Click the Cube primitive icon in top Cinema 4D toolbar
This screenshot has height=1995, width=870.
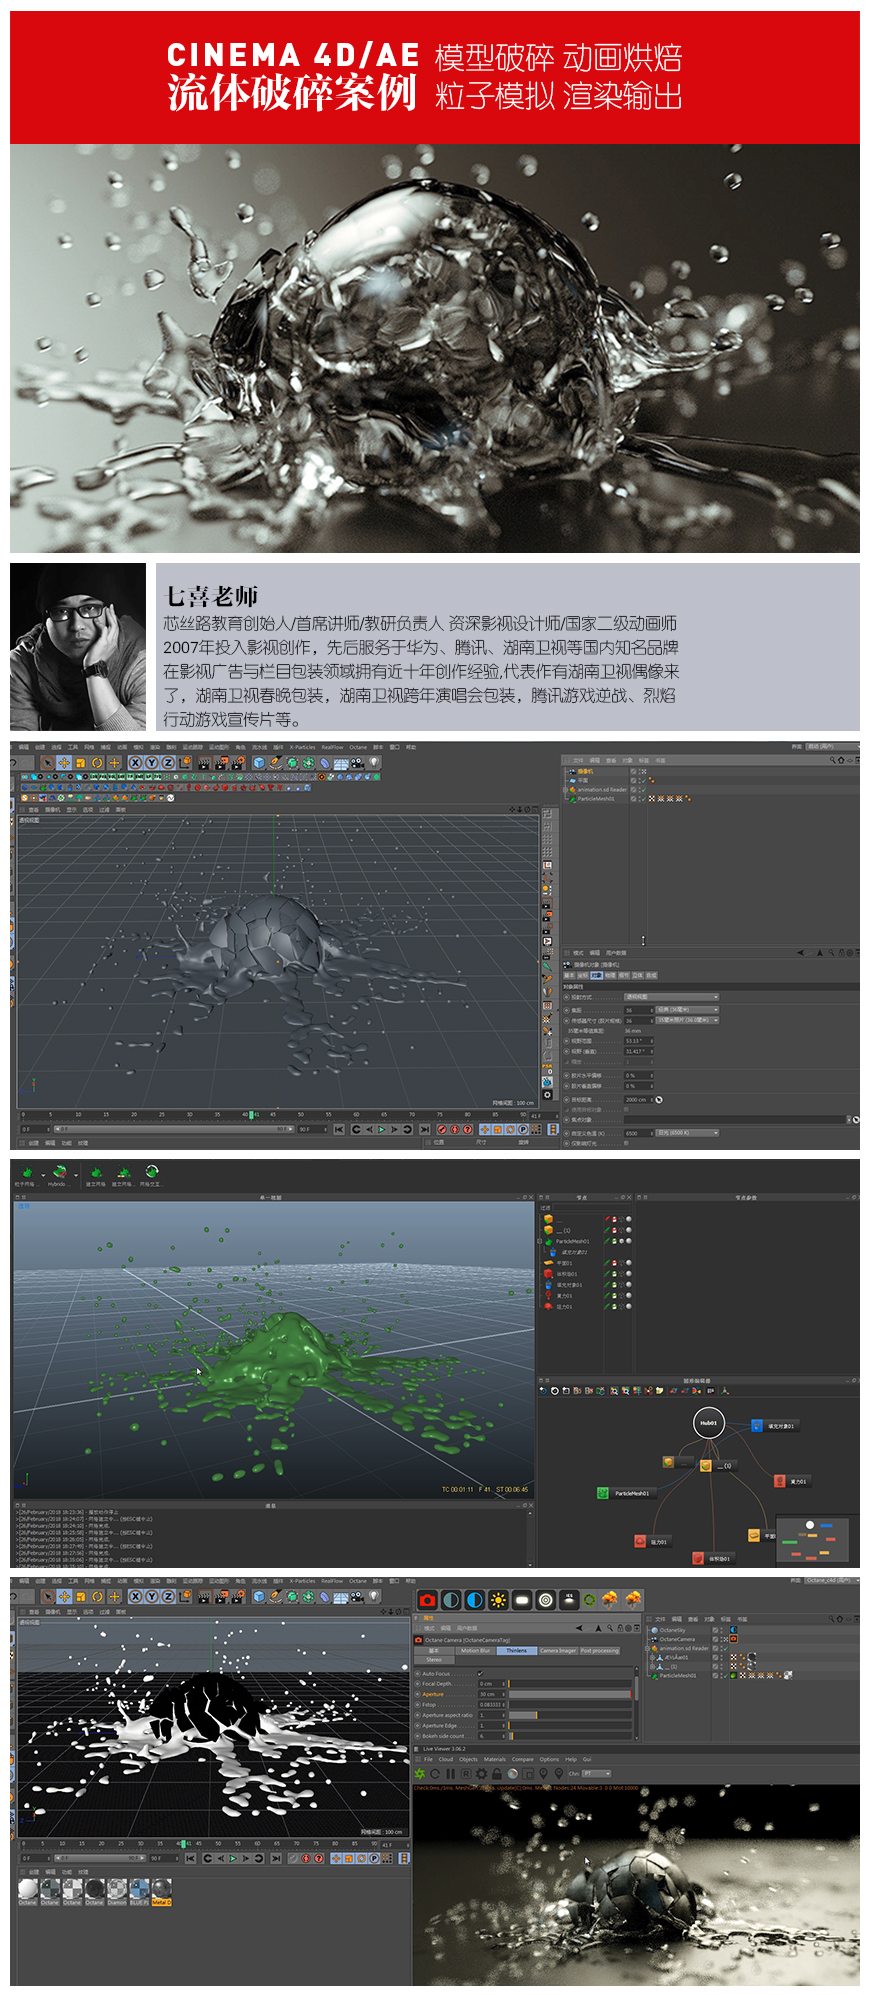(x=259, y=762)
